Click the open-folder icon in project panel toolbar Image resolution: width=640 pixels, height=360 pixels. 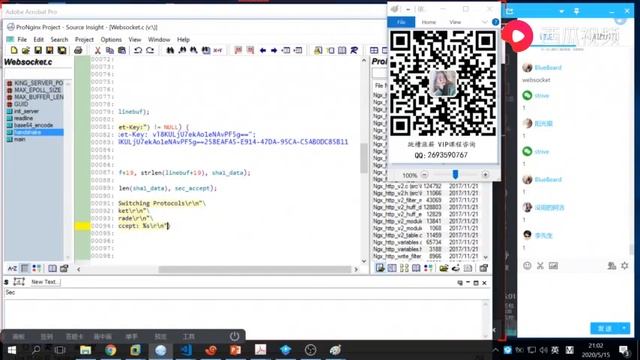[x=444, y=268]
